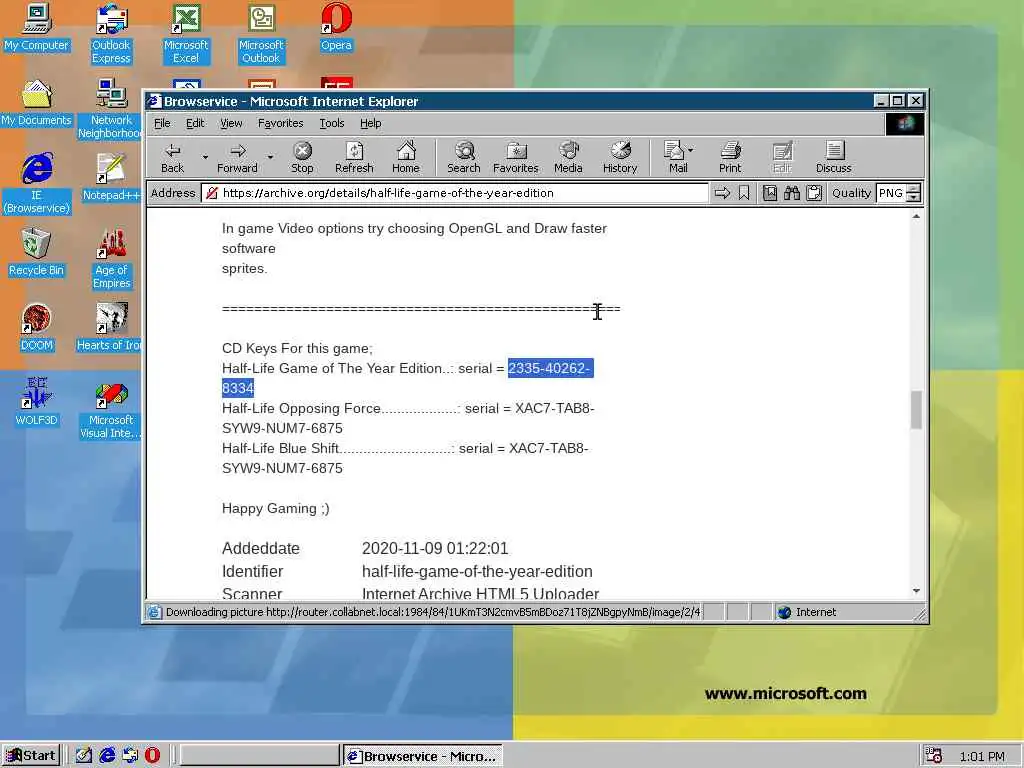This screenshot has width=1024, height=768.
Task: Click the Go arrow next to address bar
Action: (x=722, y=193)
